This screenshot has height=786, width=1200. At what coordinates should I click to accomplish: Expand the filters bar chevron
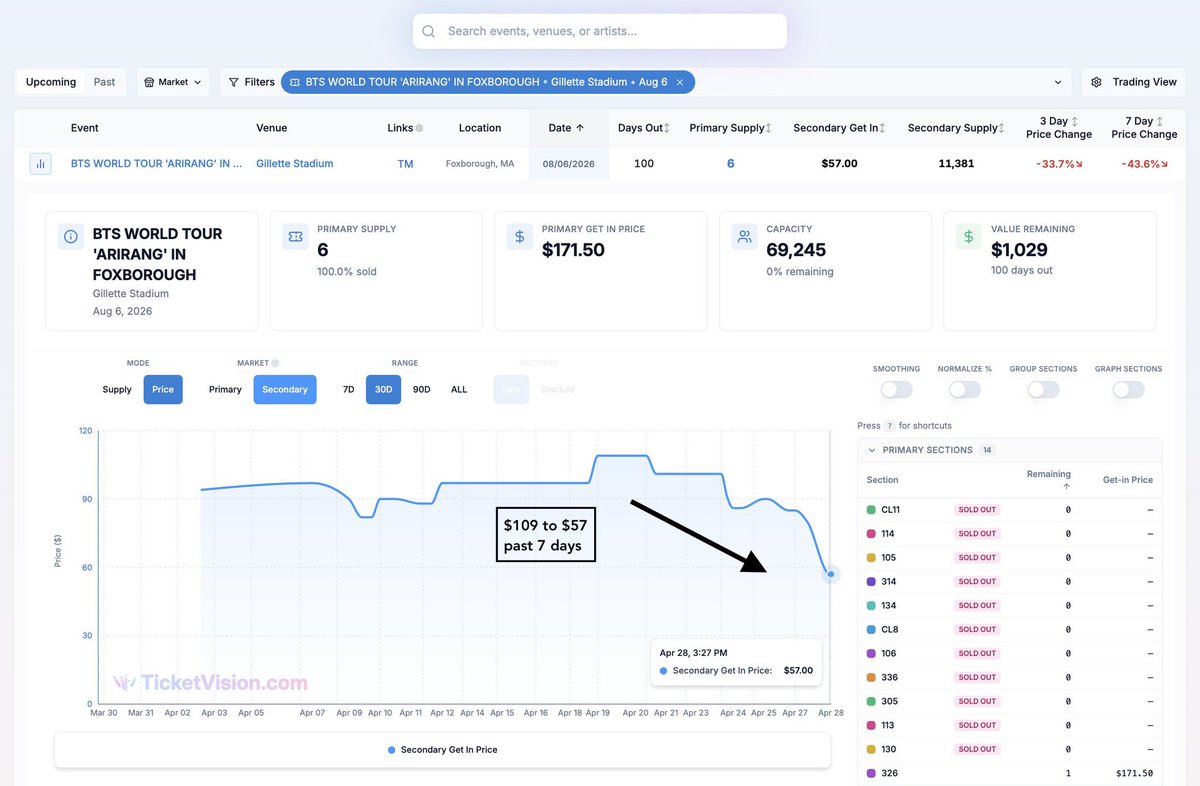tap(1058, 82)
